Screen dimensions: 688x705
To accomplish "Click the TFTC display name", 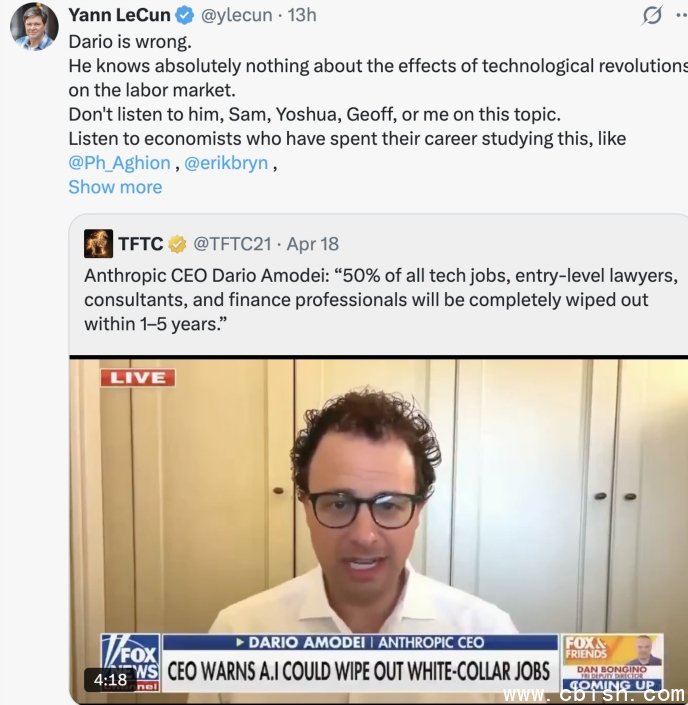I will point(141,244).
